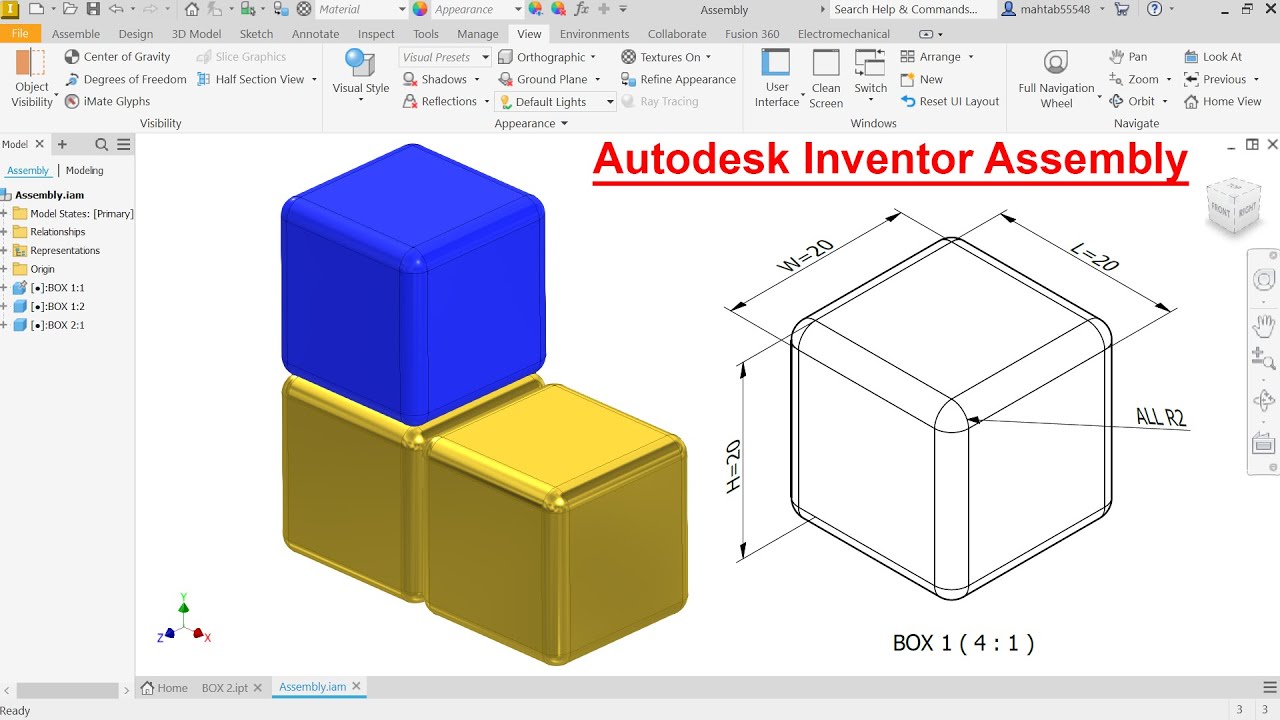
Task: Open the Model browser hamburger menu
Action: coord(124,144)
